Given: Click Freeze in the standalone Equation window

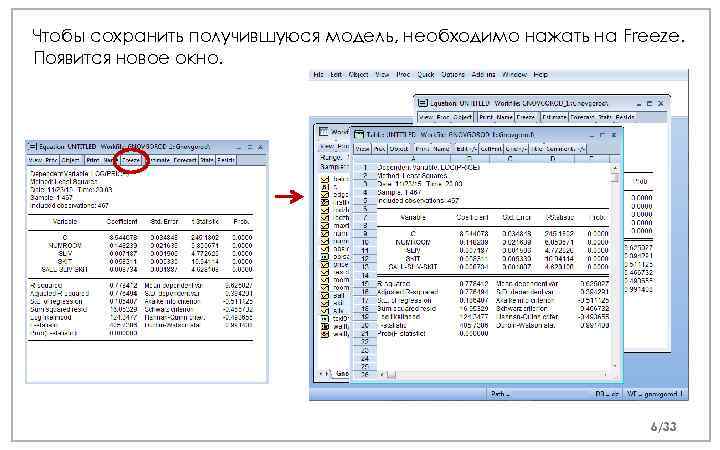Looking at the screenshot, I should (x=131, y=160).
